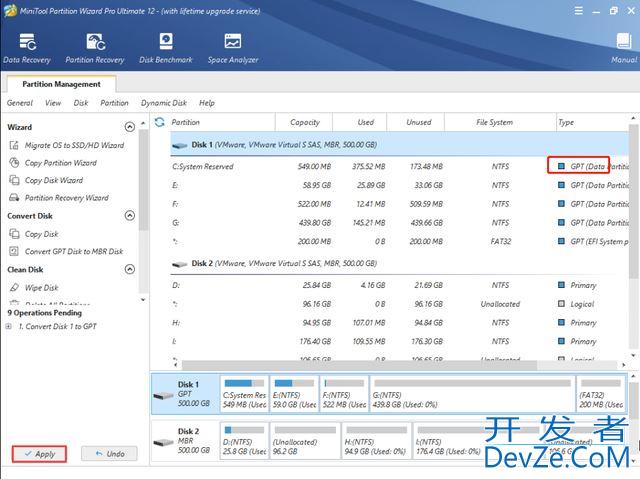
Task: Refresh the partition list
Action: click(x=160, y=122)
